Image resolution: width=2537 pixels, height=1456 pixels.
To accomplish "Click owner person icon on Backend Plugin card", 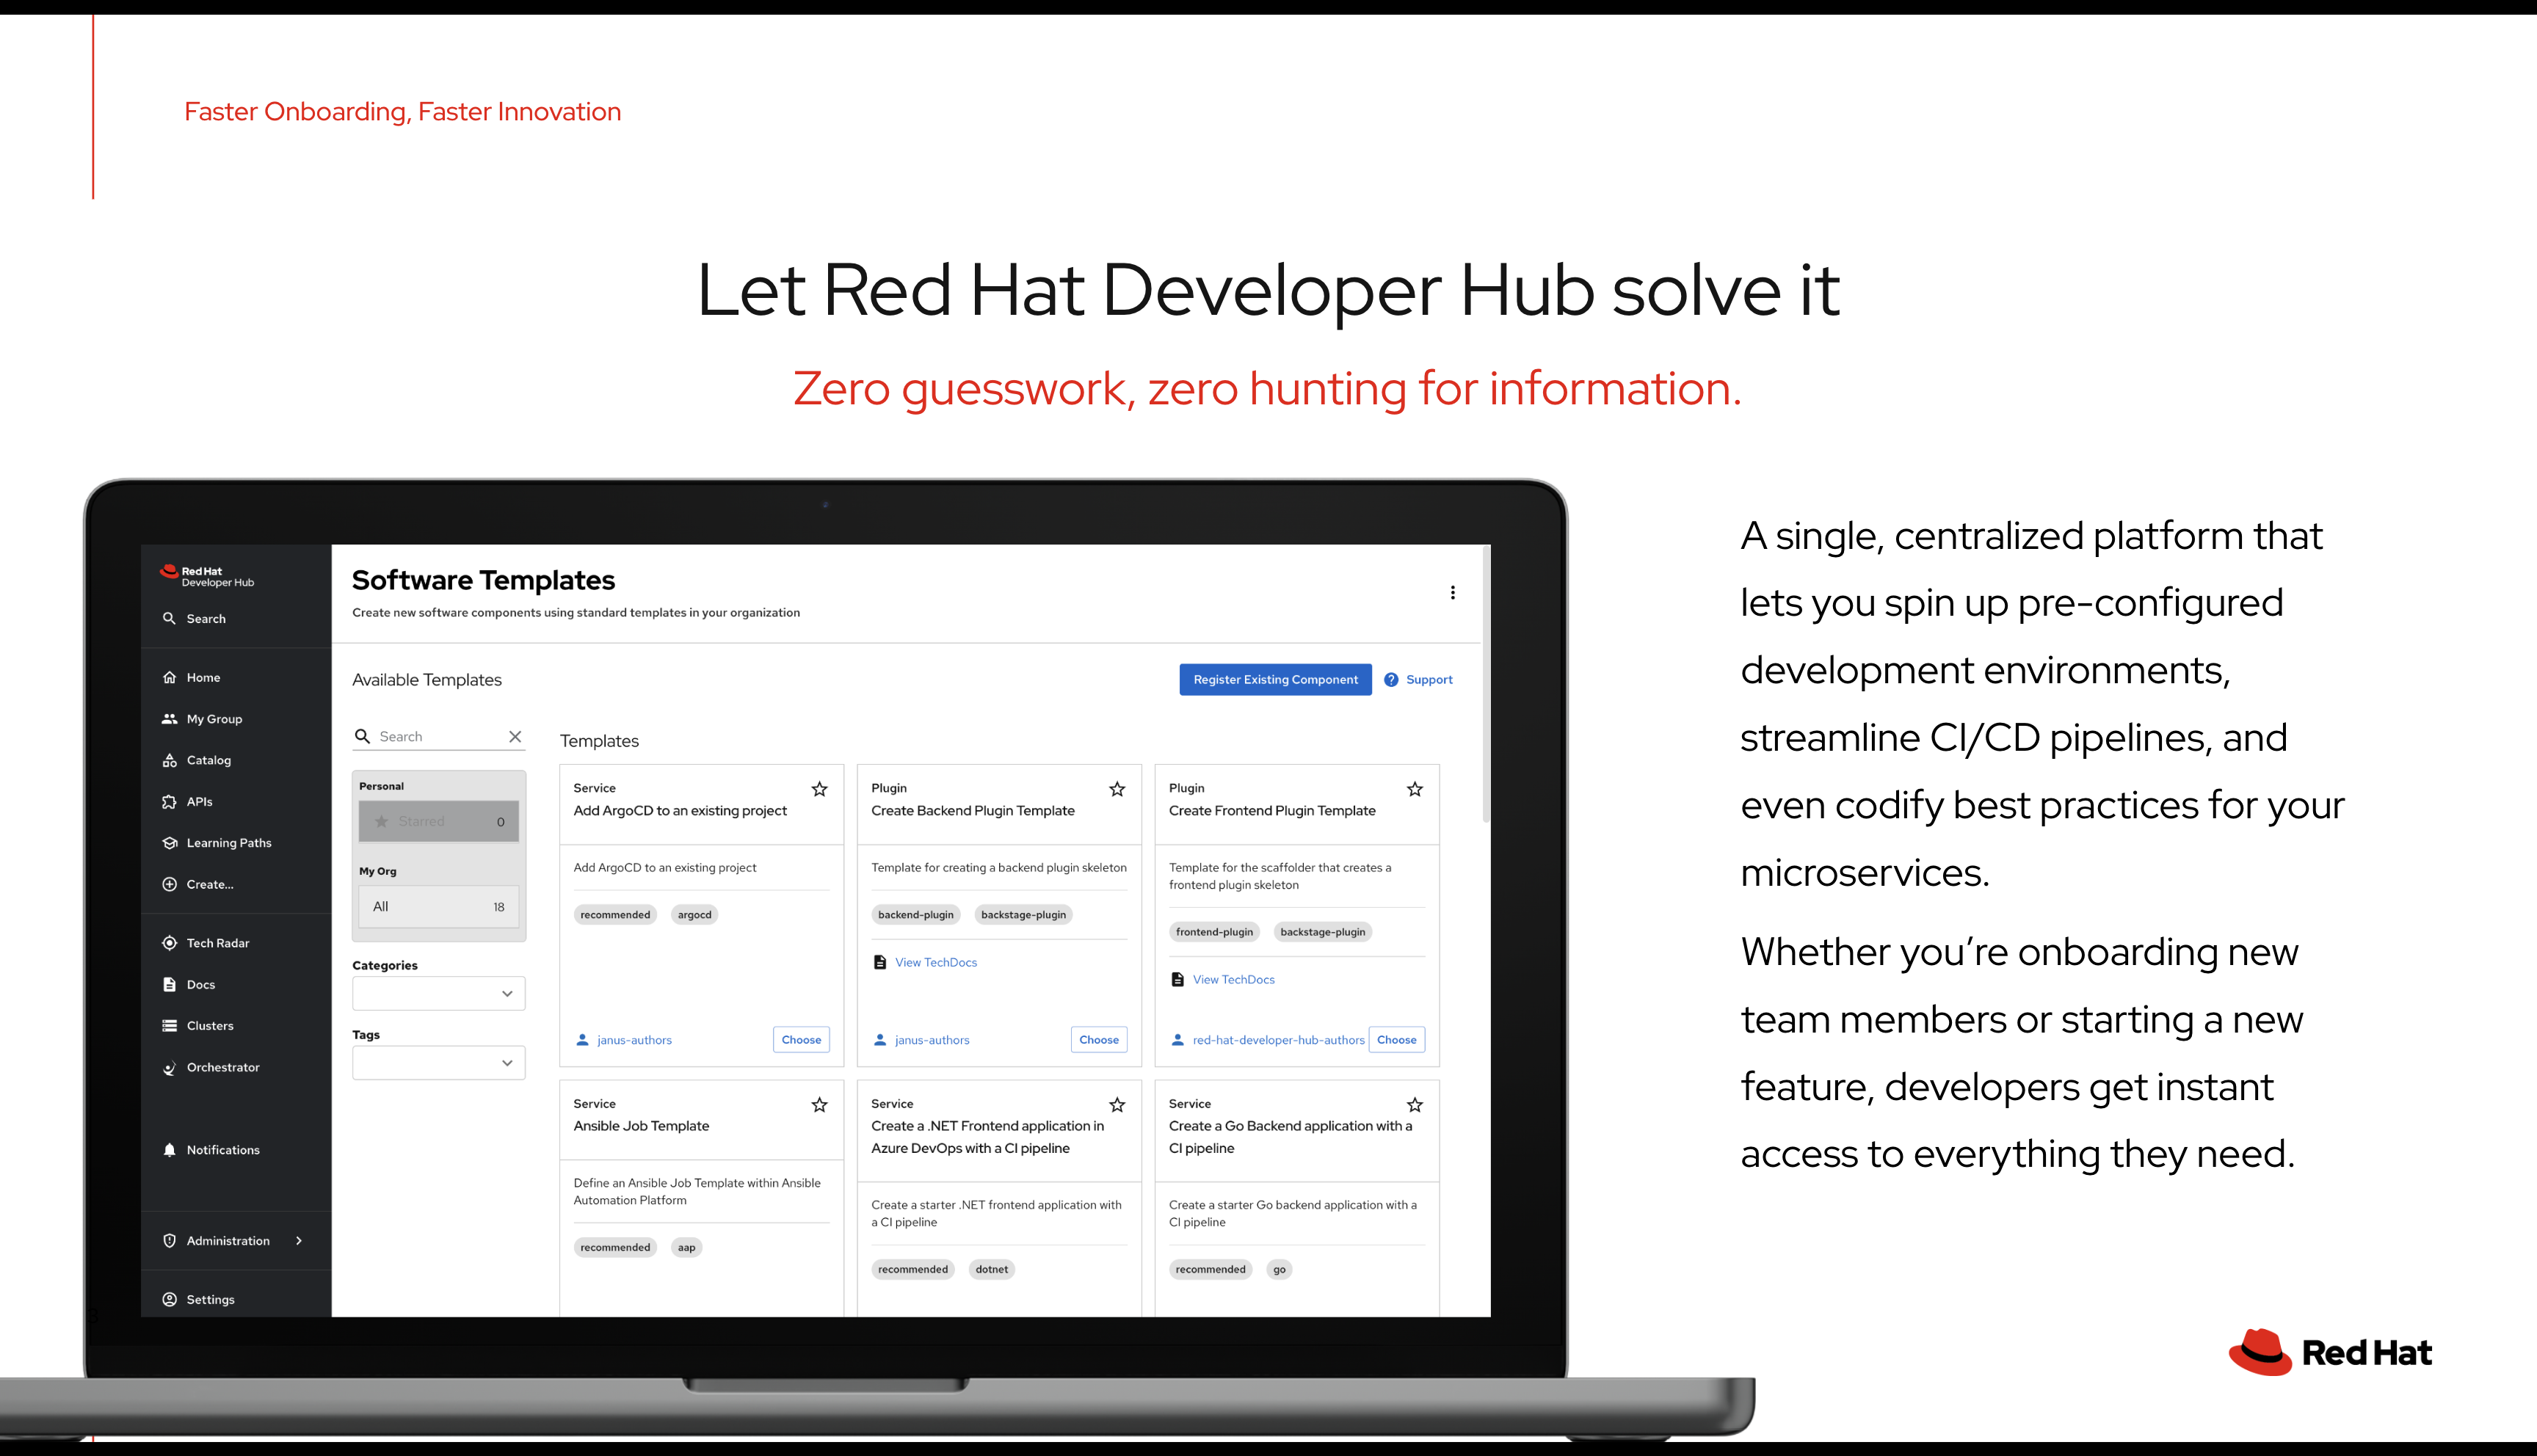I will click(x=880, y=1041).
